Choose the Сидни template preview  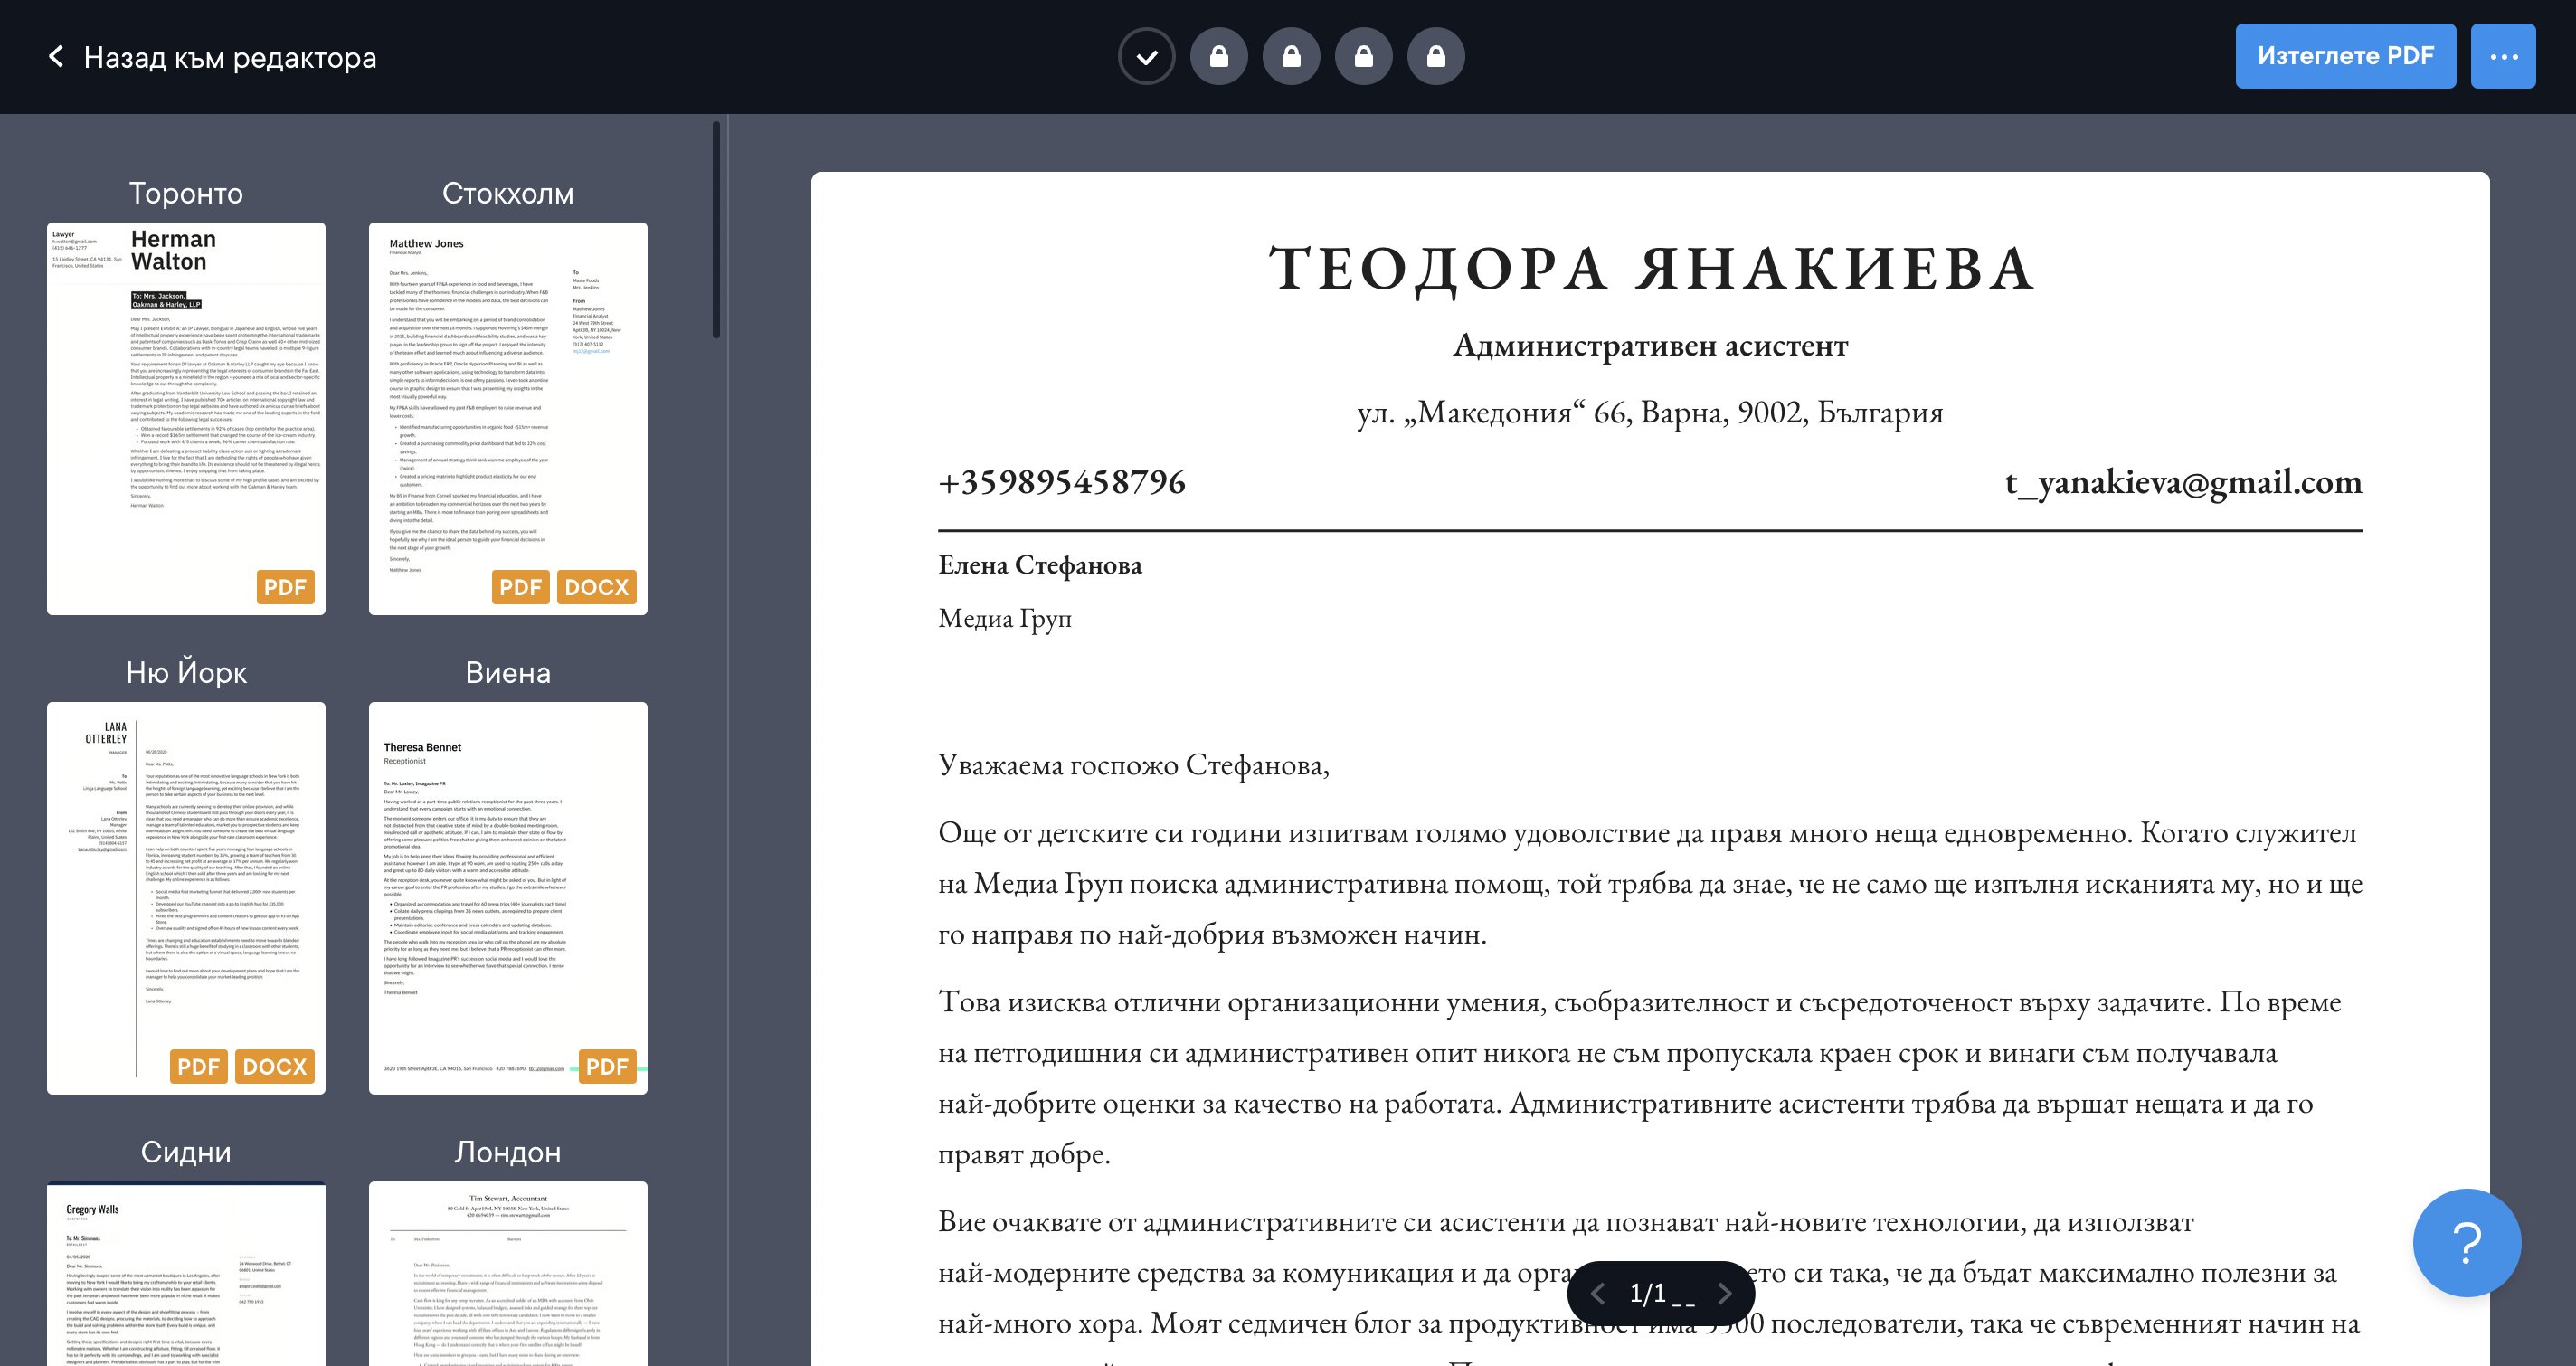coord(186,1273)
